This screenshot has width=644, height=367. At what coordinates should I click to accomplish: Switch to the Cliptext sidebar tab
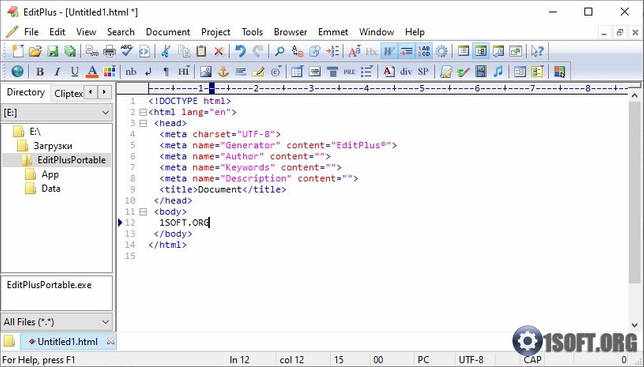tap(68, 94)
